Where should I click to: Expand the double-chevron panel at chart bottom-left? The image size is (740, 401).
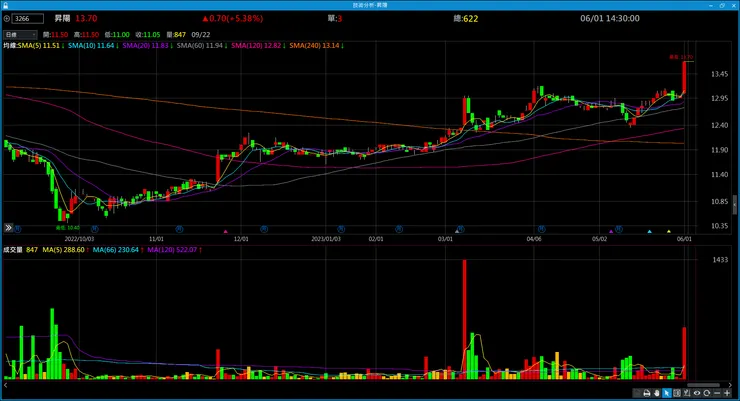8,228
